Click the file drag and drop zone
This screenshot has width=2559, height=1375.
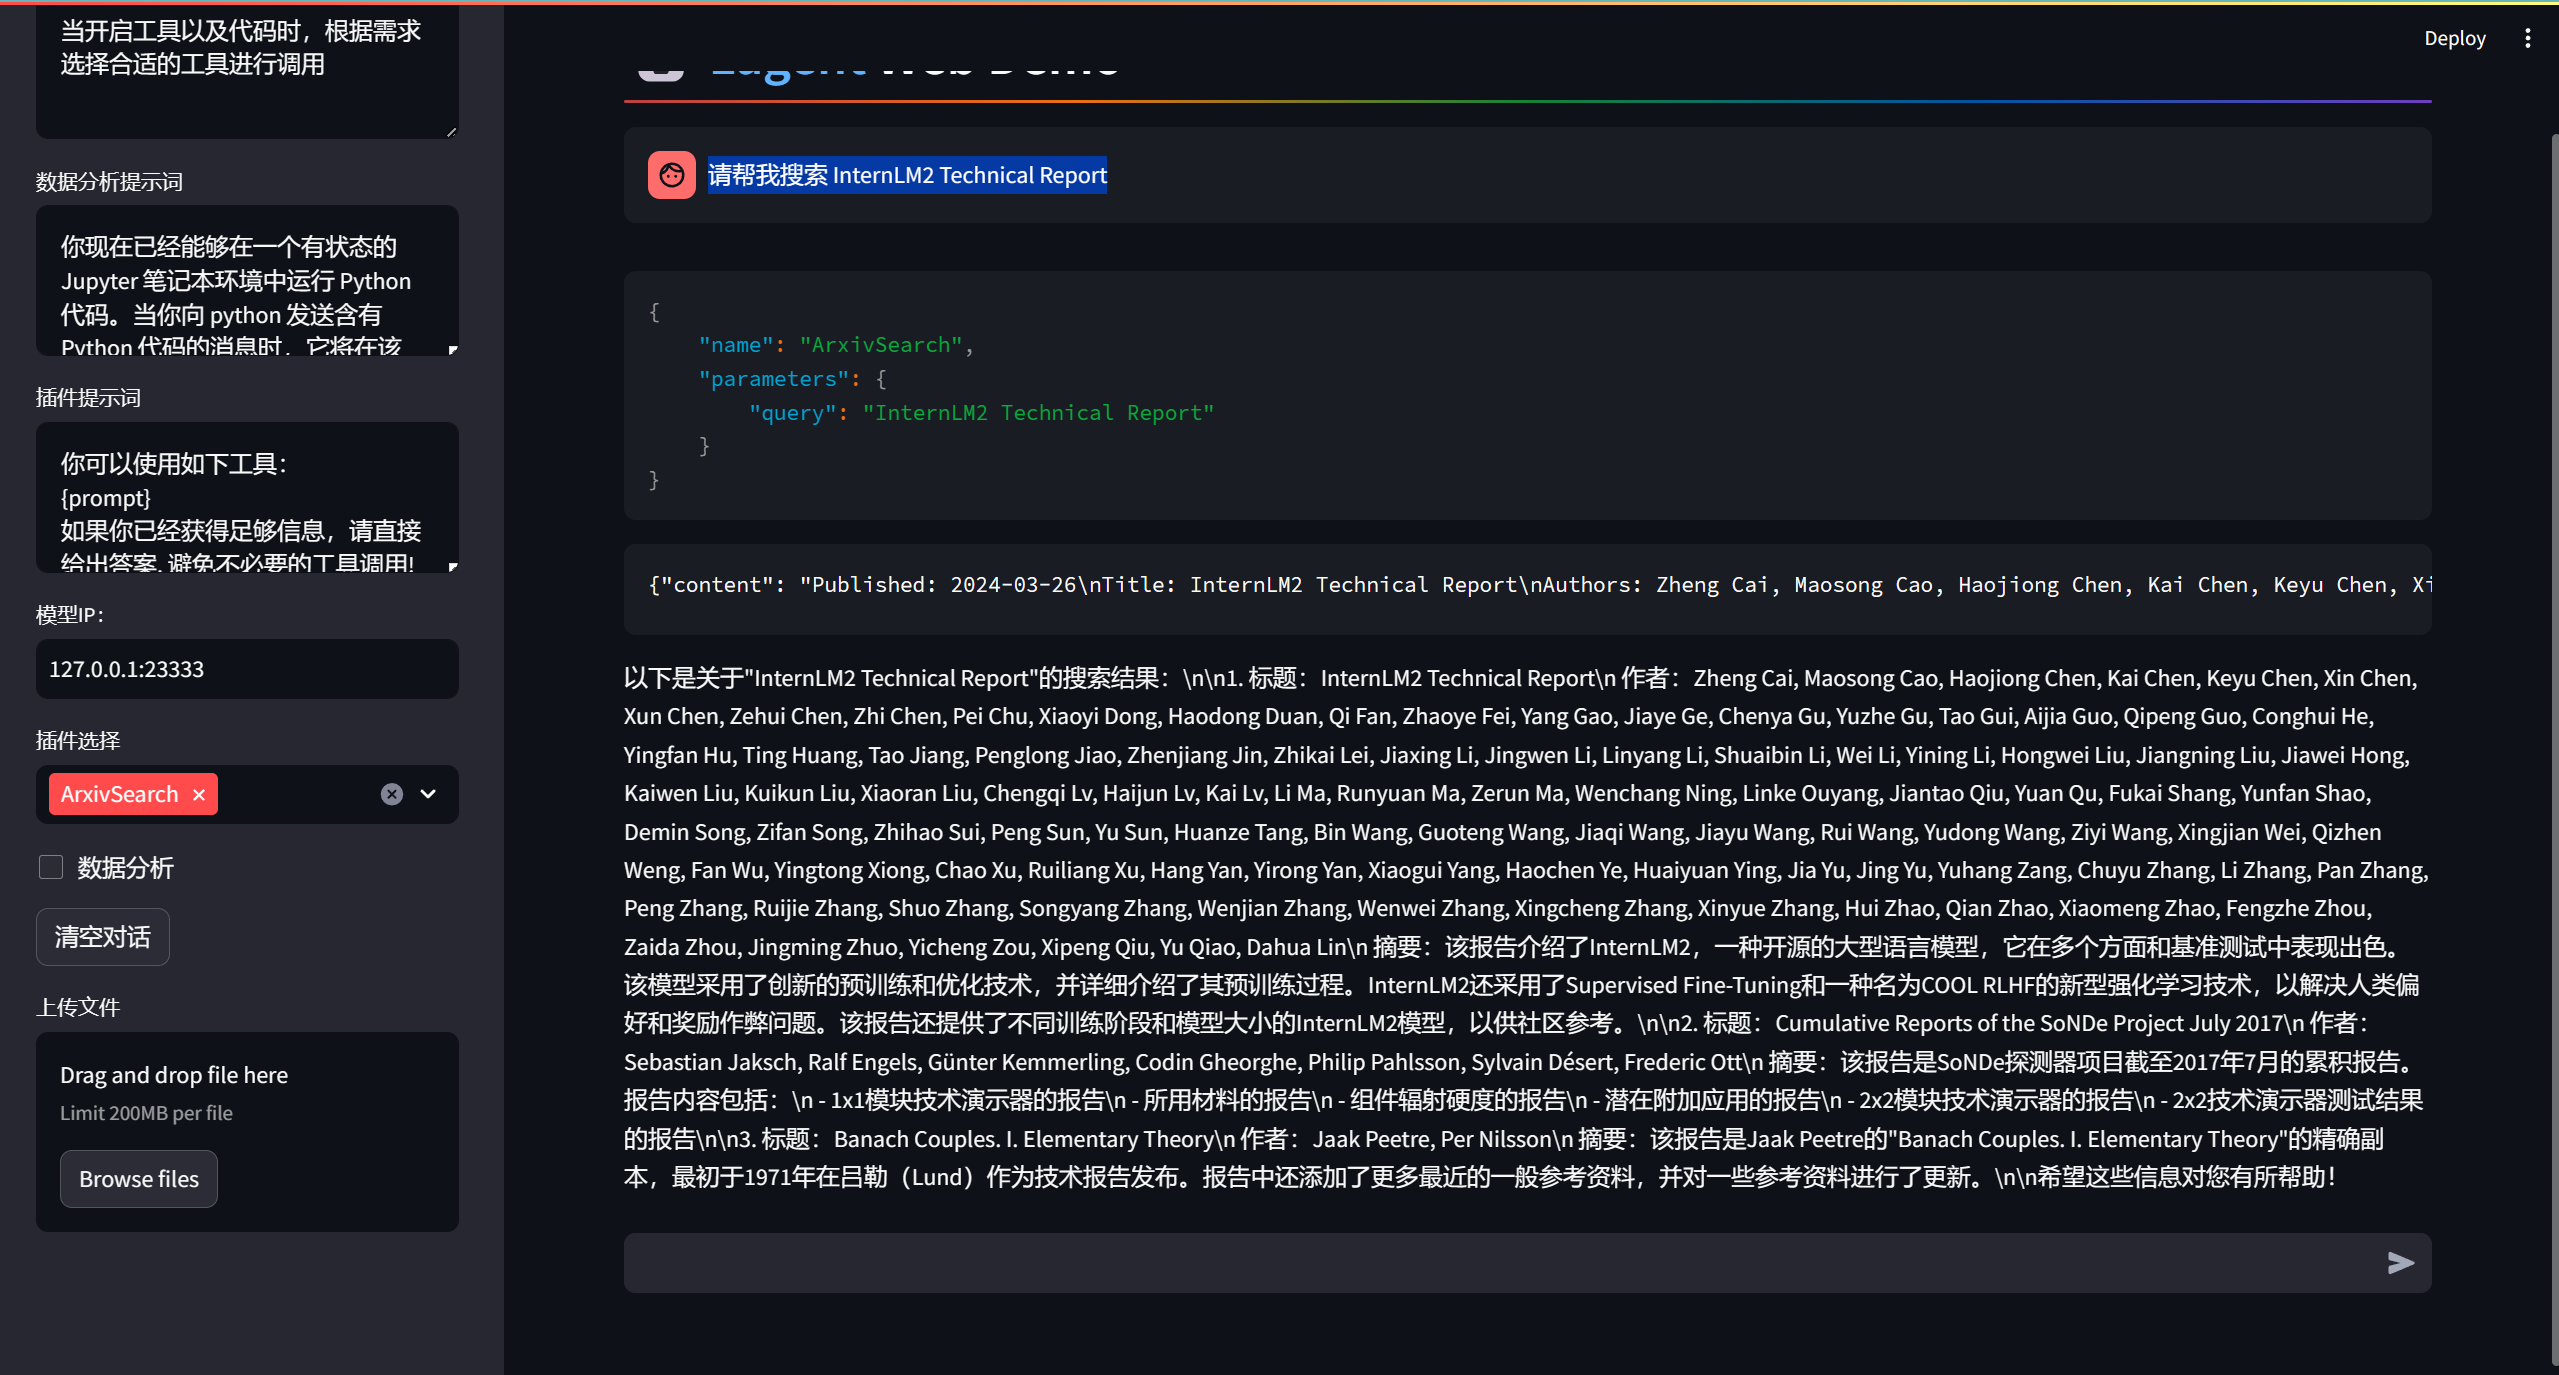(x=247, y=1131)
